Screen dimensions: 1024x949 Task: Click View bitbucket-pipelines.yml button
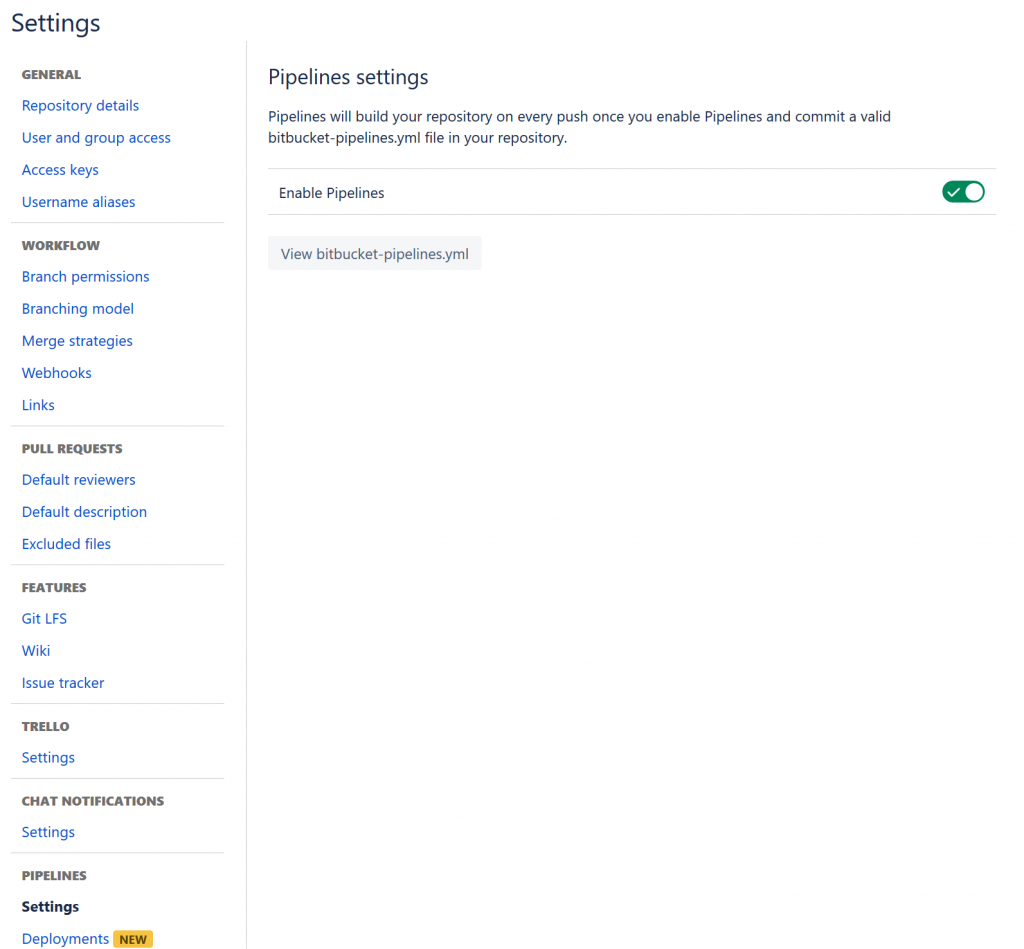pos(374,253)
